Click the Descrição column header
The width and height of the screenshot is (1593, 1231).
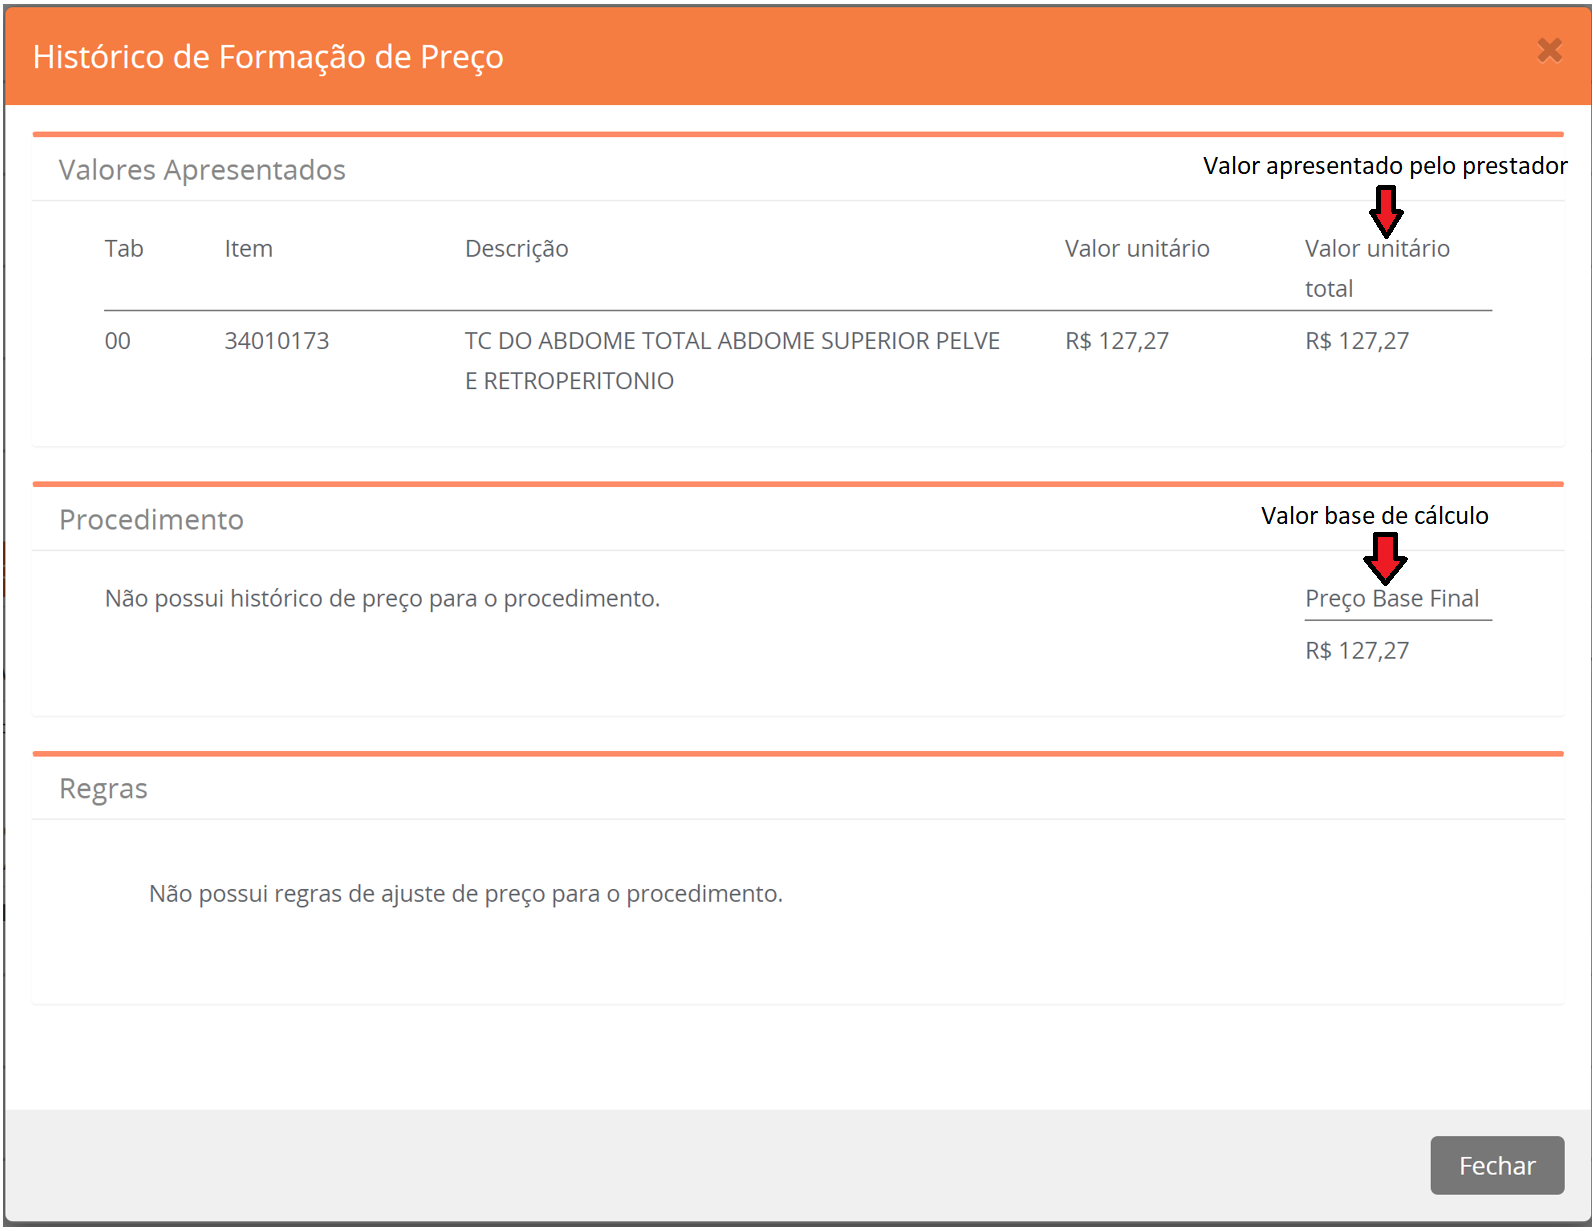[516, 249]
